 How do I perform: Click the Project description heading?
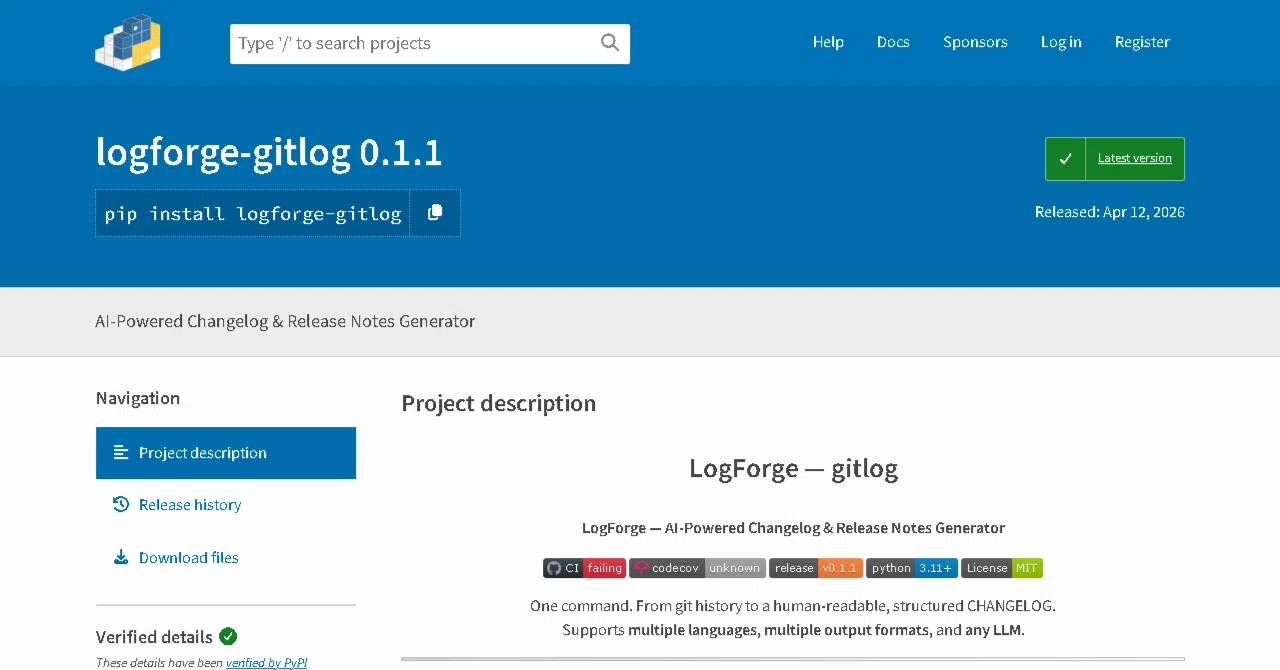(499, 403)
